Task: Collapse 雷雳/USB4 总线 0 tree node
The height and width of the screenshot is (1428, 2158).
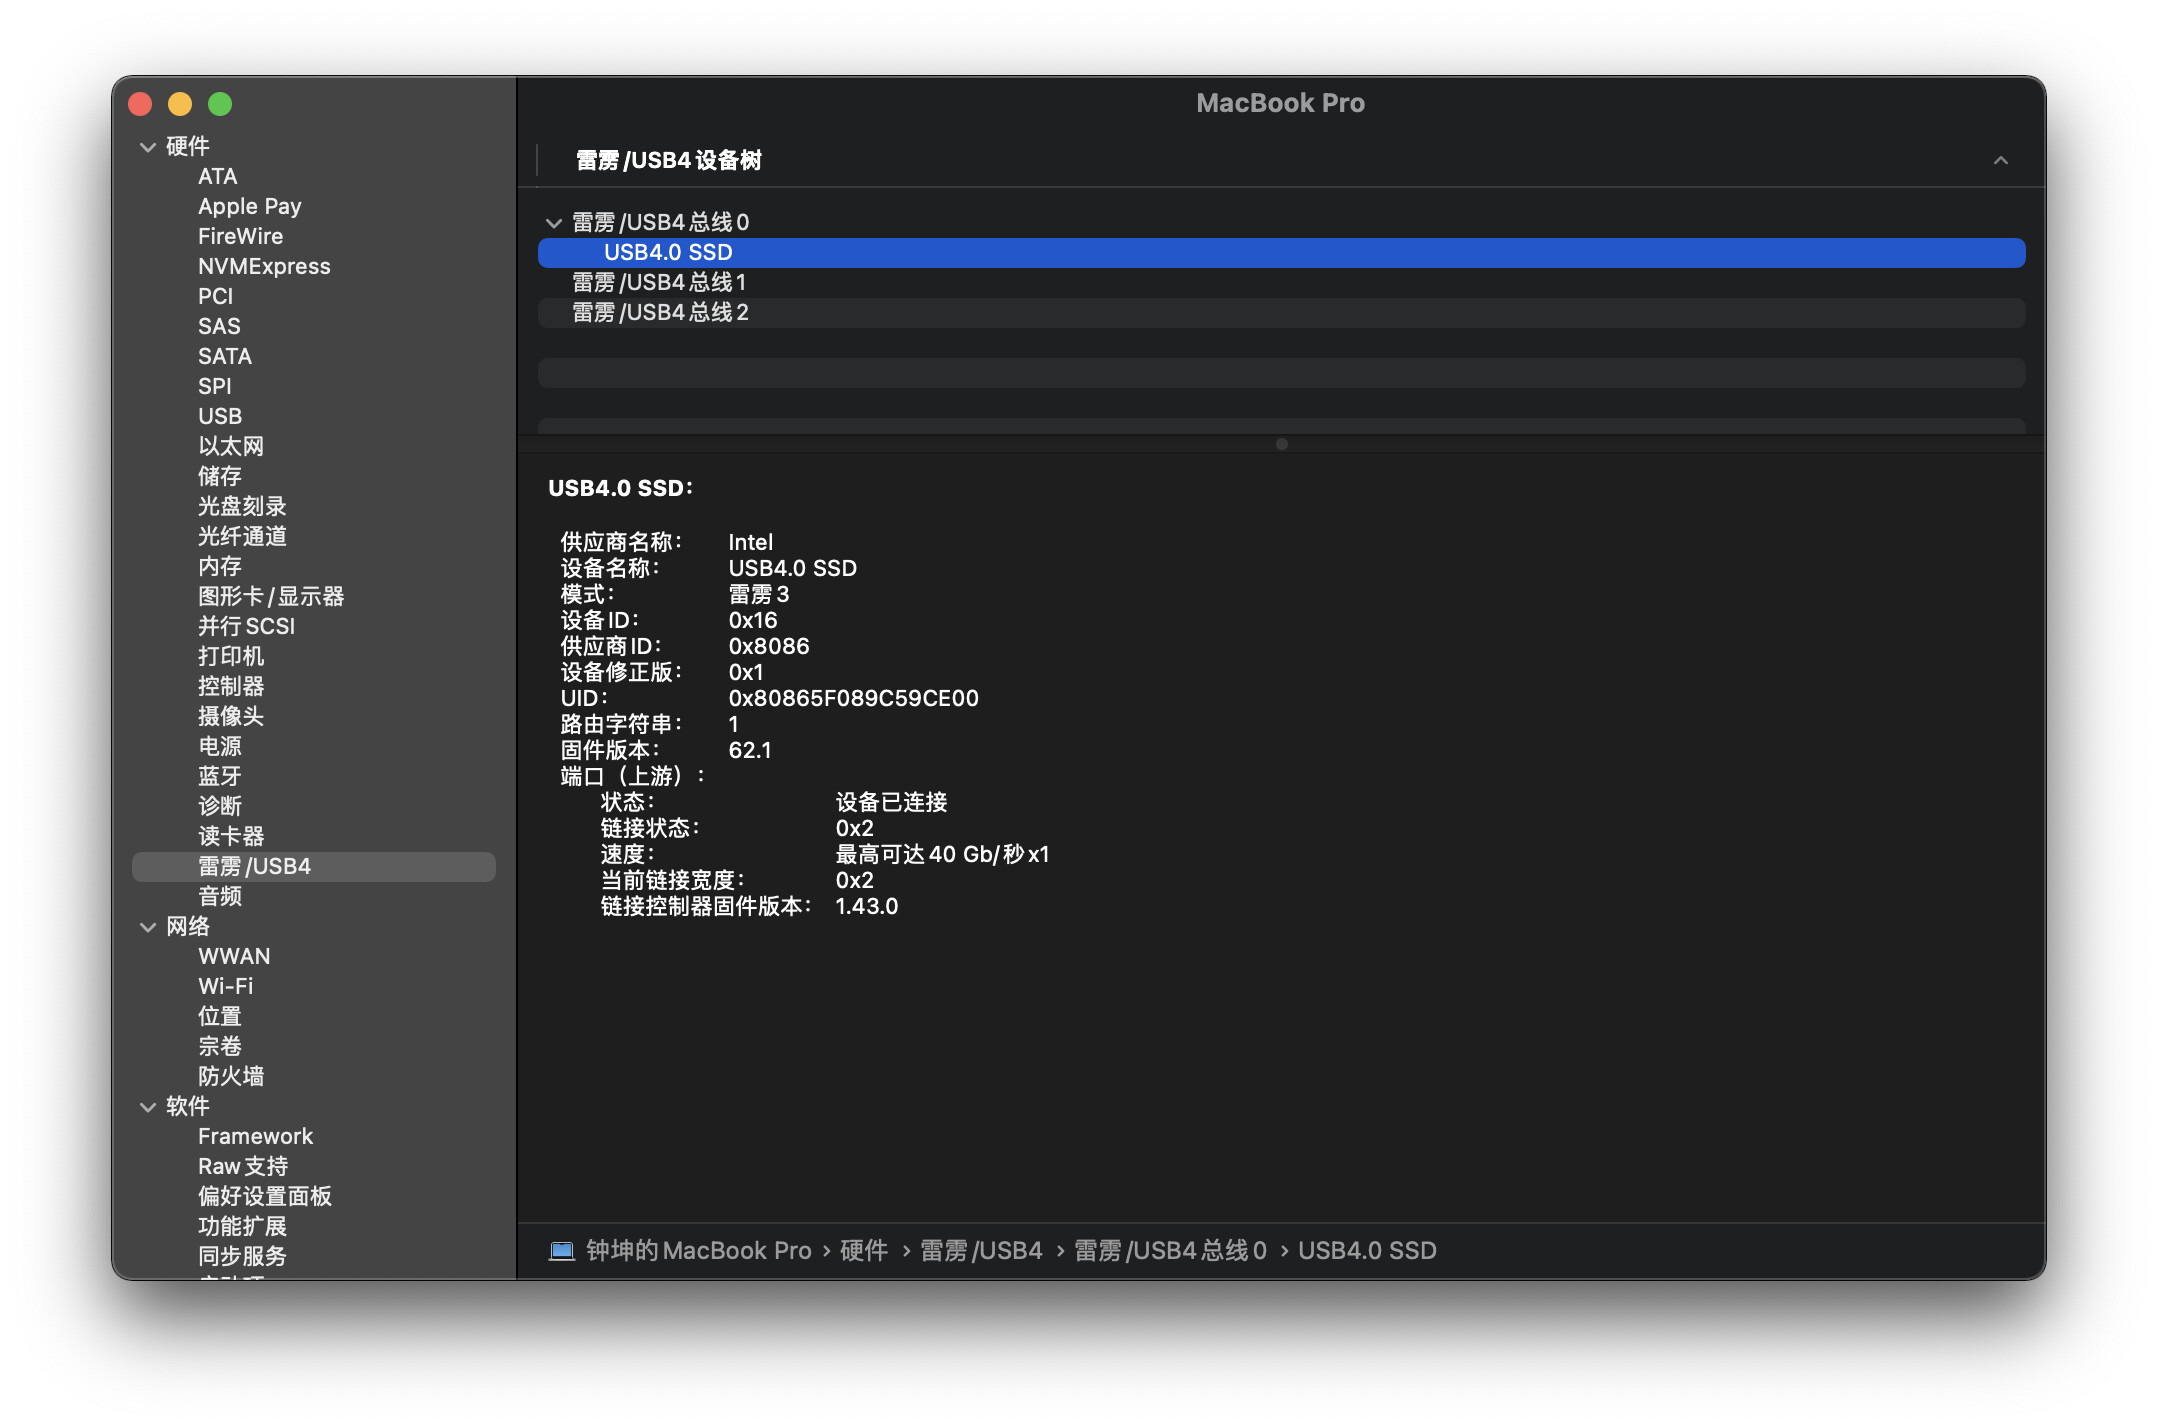Action: pyautogui.click(x=554, y=223)
